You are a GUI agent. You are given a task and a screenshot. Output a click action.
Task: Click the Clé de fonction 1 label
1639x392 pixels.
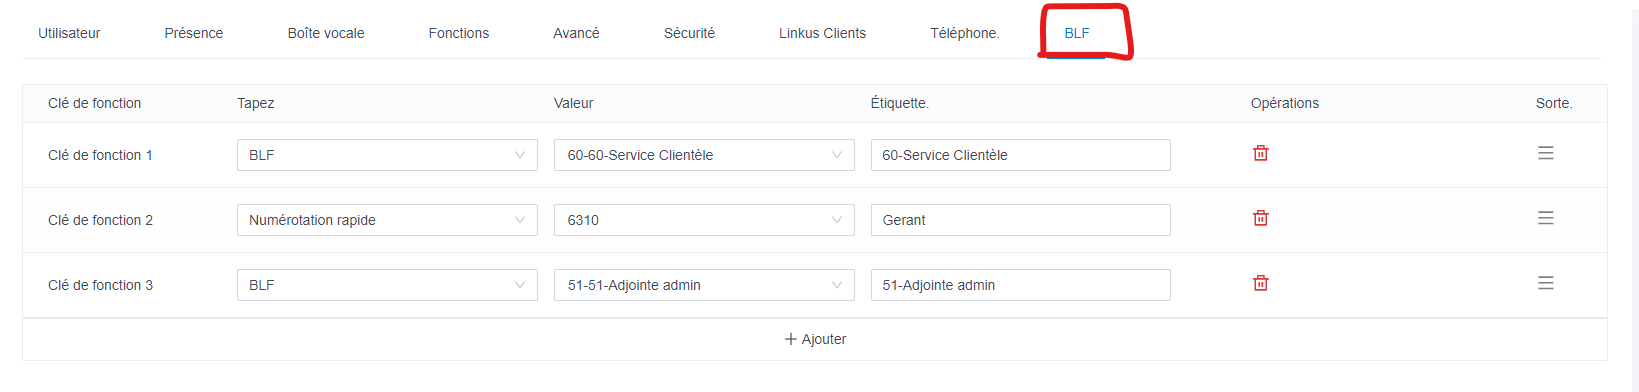[x=100, y=155]
